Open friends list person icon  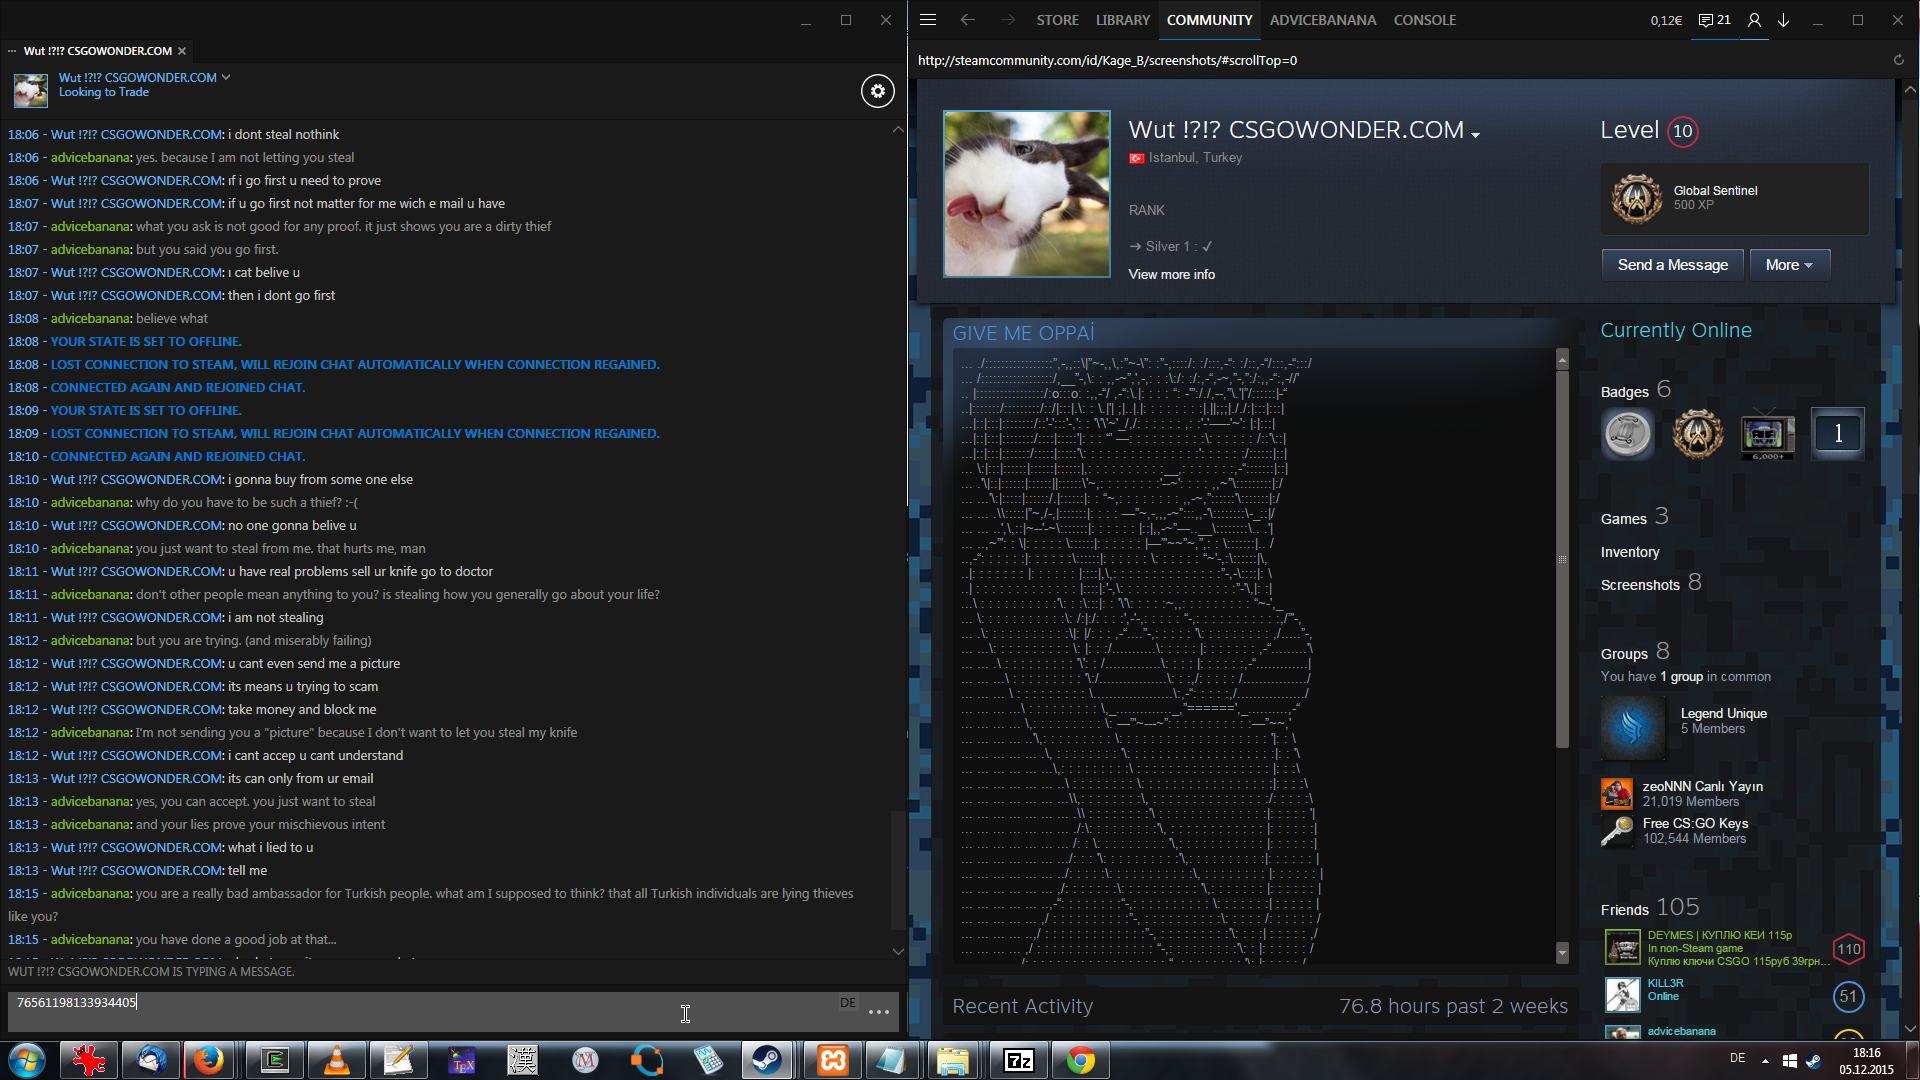point(1754,20)
